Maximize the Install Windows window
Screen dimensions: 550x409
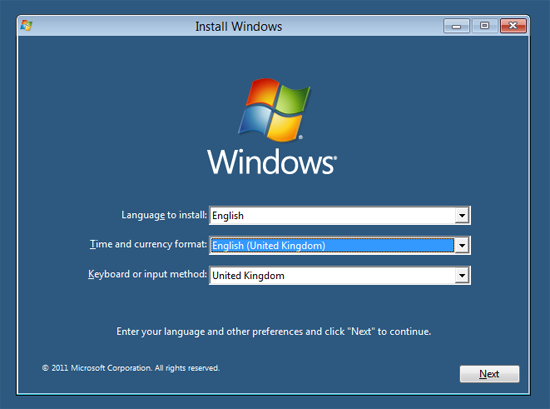click(x=485, y=26)
